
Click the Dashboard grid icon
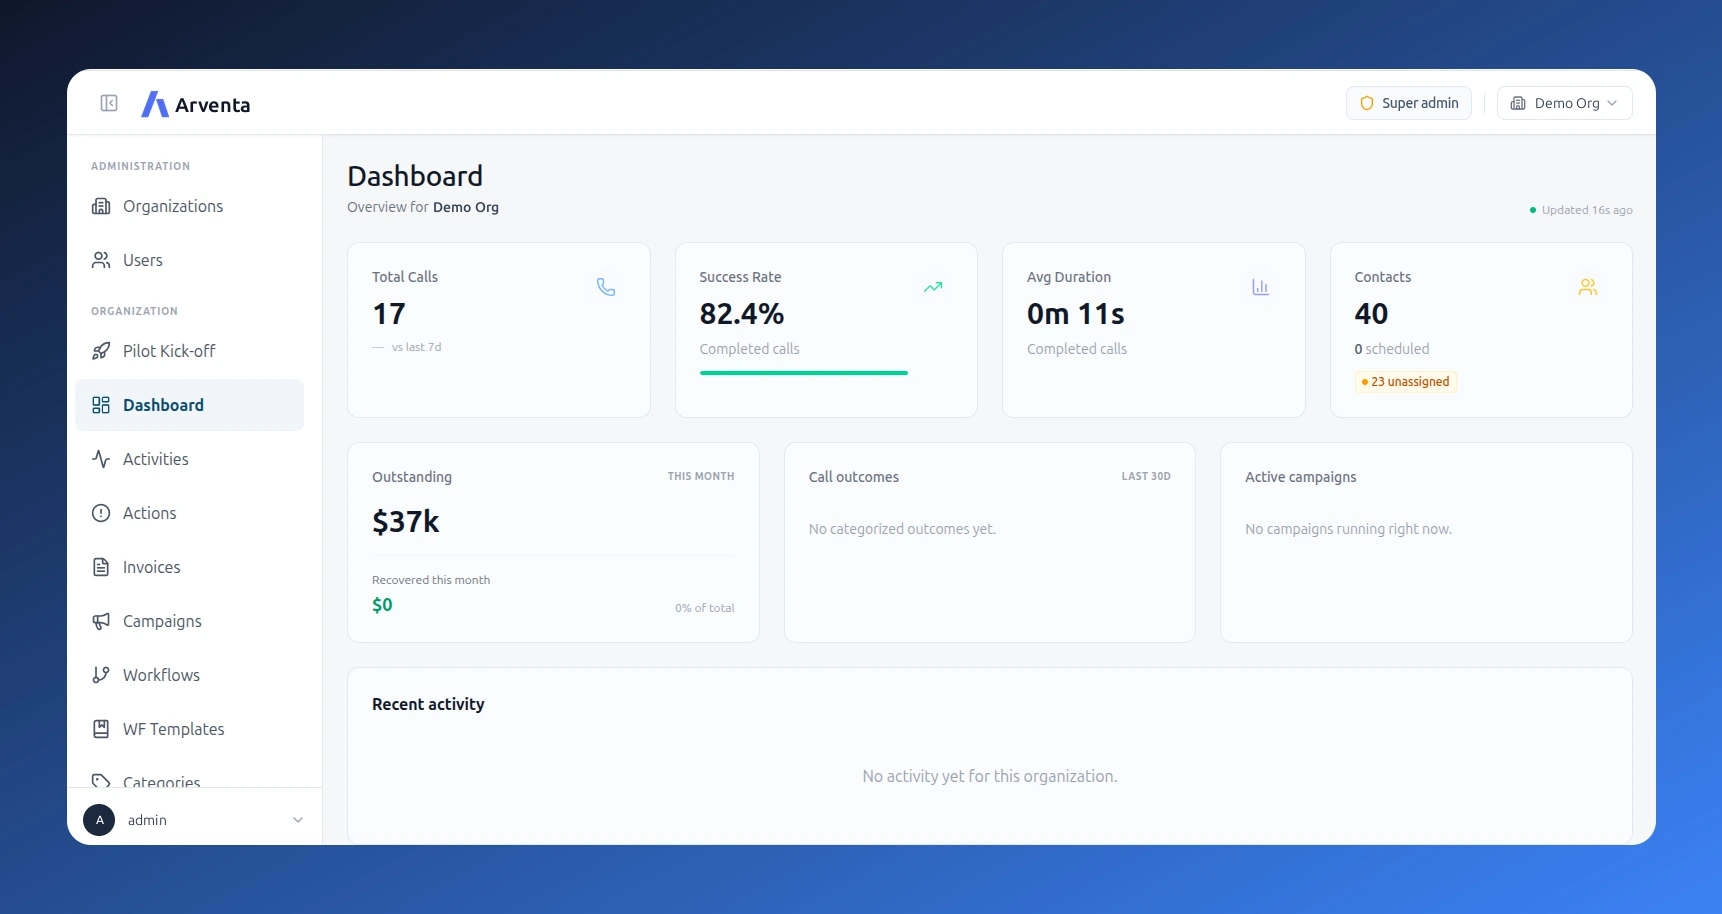[x=101, y=405]
